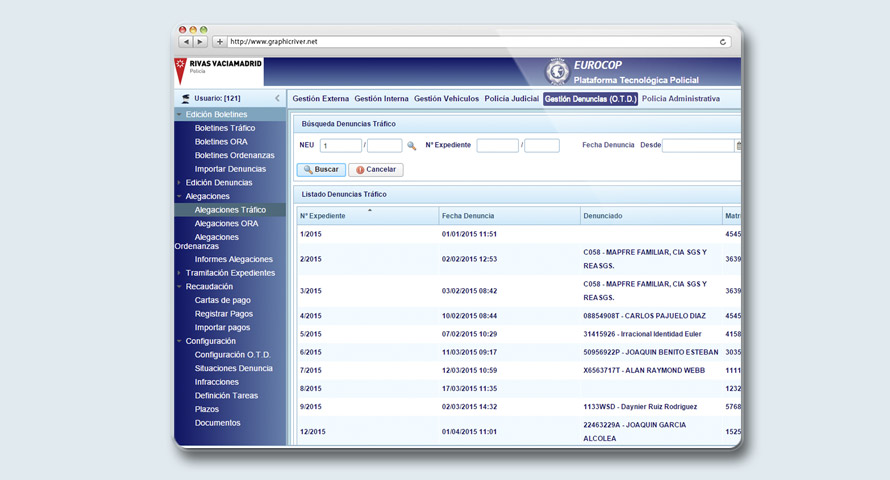Click the browser back arrow
890x480 pixels.
tap(186, 42)
